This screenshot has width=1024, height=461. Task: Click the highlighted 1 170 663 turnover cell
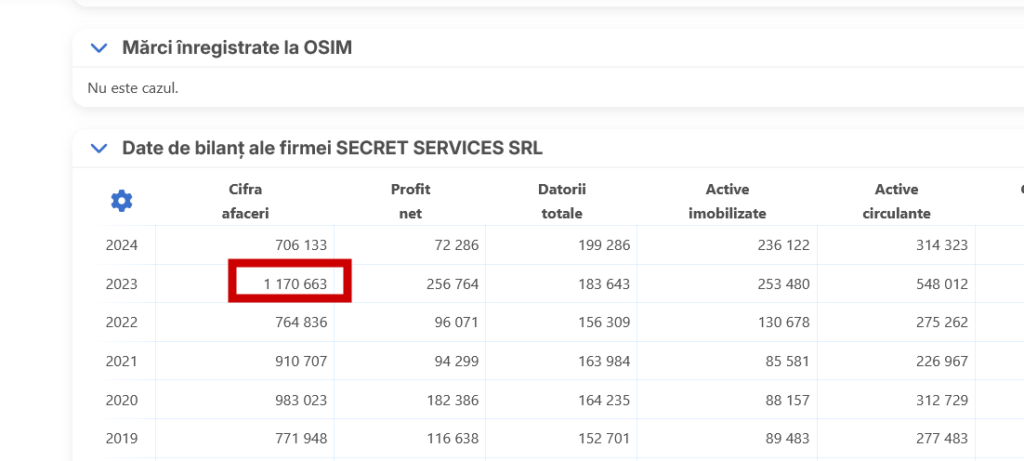[290, 284]
